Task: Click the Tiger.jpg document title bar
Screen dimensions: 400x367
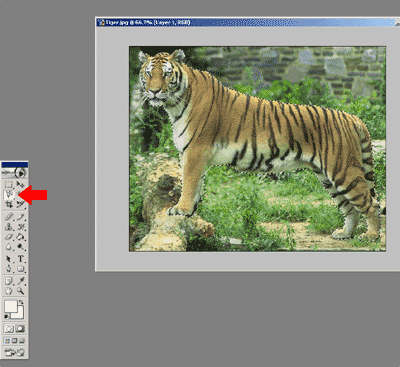Action: coord(248,22)
